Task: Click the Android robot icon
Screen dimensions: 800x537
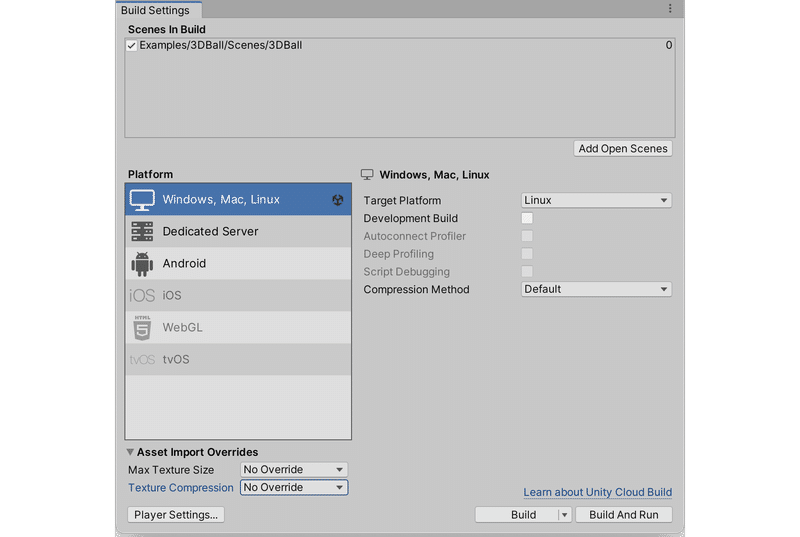Action: coord(142,264)
